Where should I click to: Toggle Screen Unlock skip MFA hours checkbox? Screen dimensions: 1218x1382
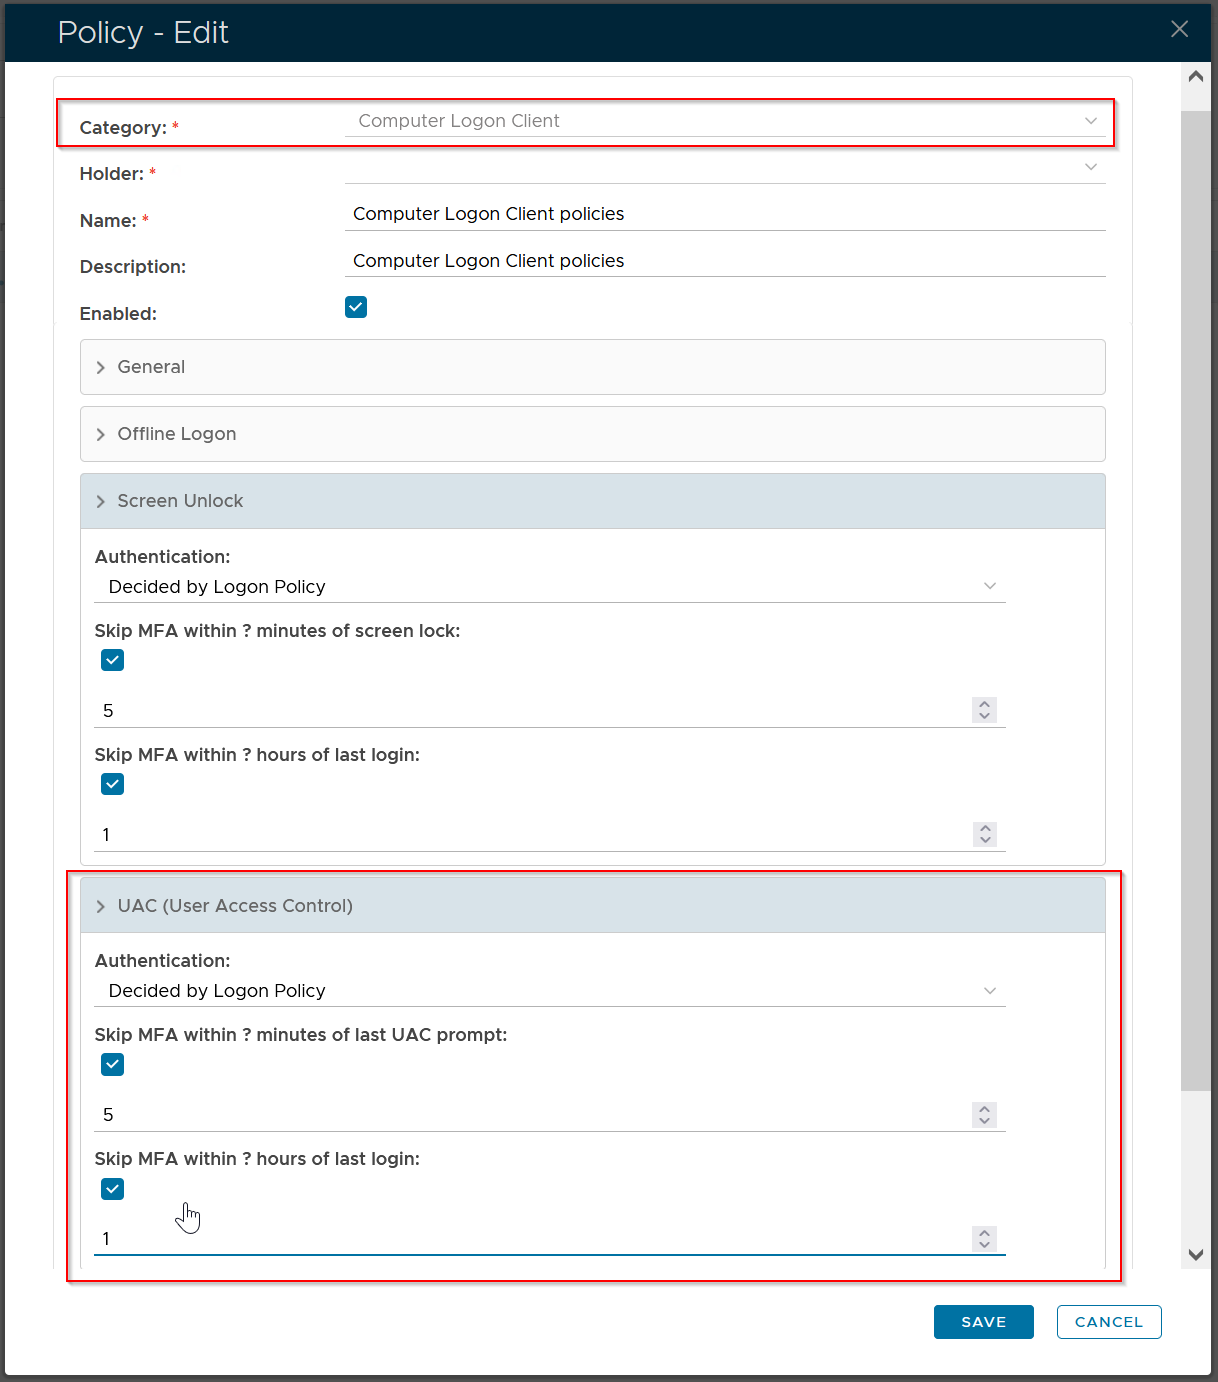pyautogui.click(x=113, y=784)
